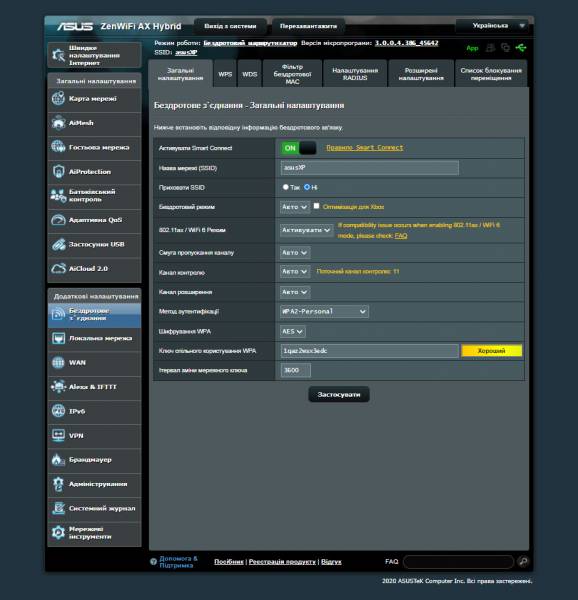Enable the Xbox optimization checkbox
578x600 pixels.
[x=316, y=206]
